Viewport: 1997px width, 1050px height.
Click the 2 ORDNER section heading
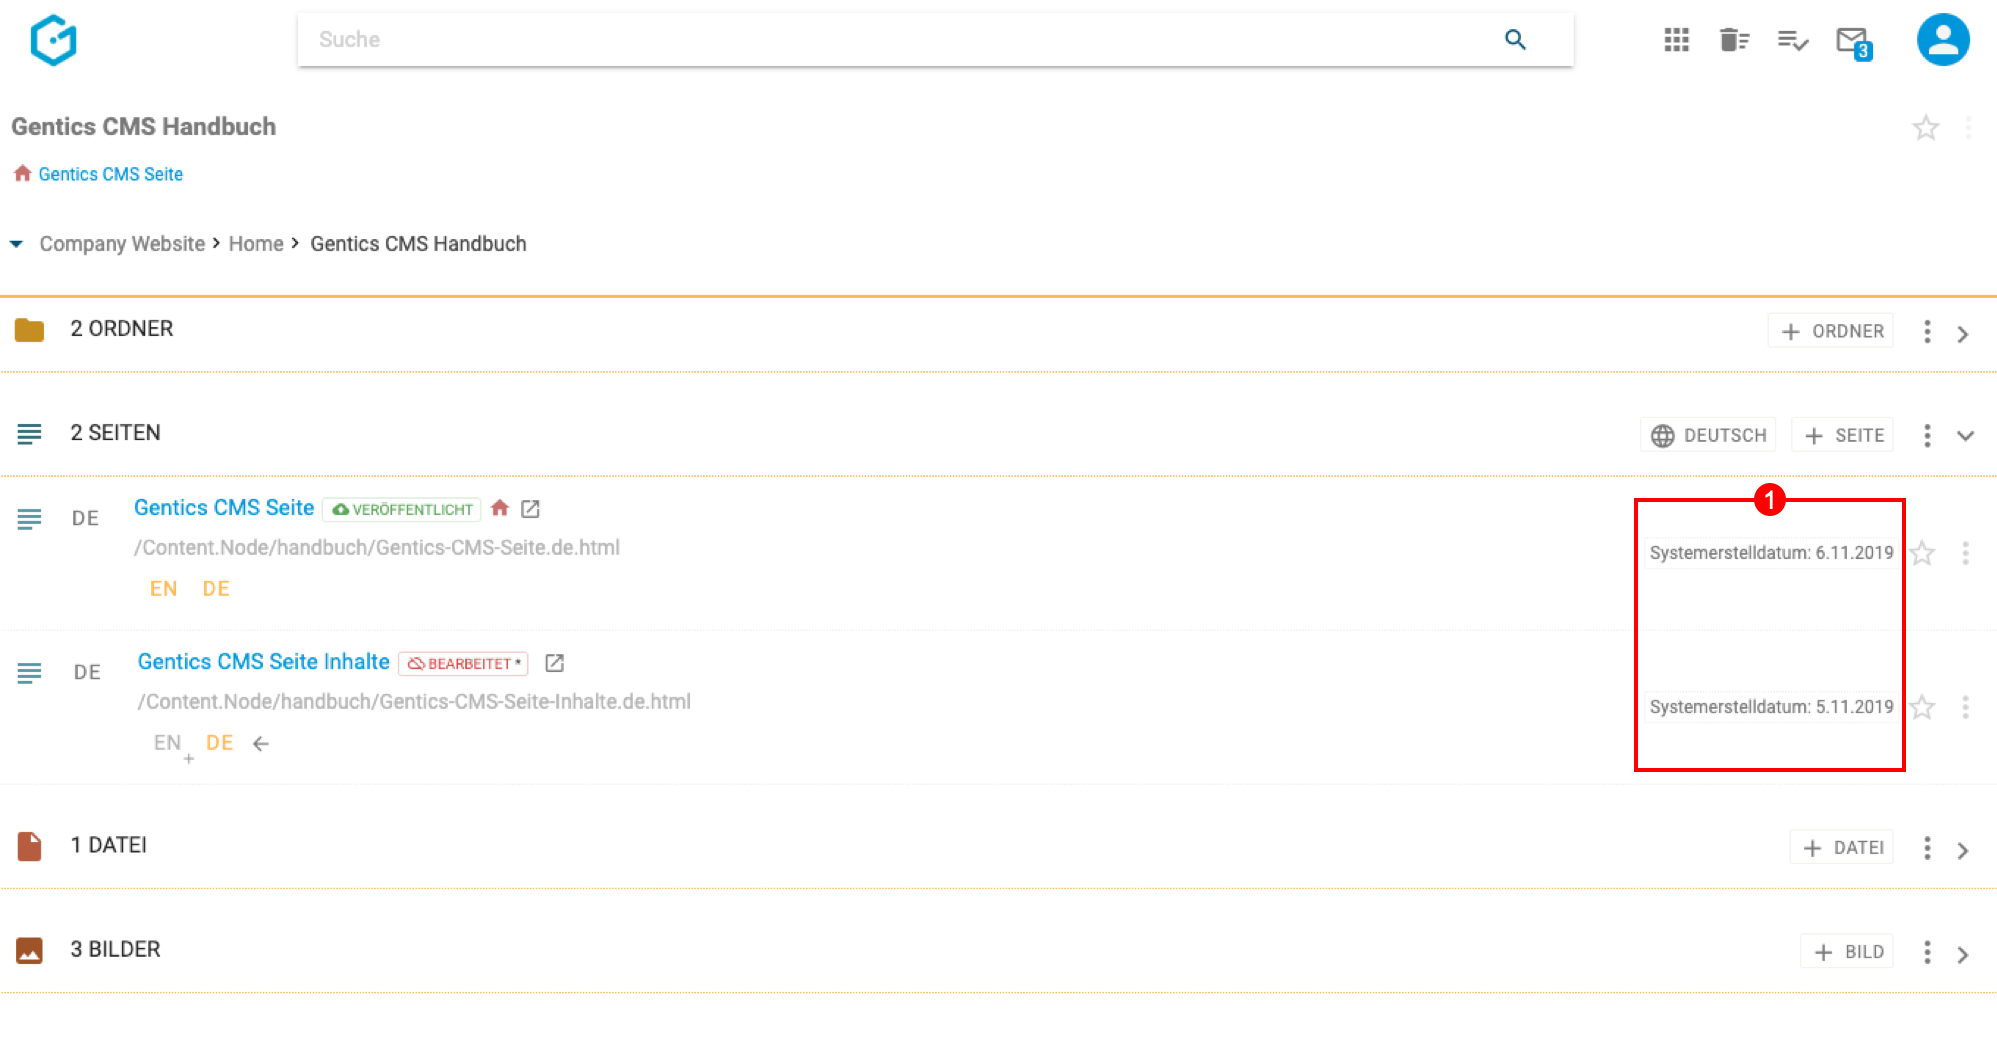122,329
